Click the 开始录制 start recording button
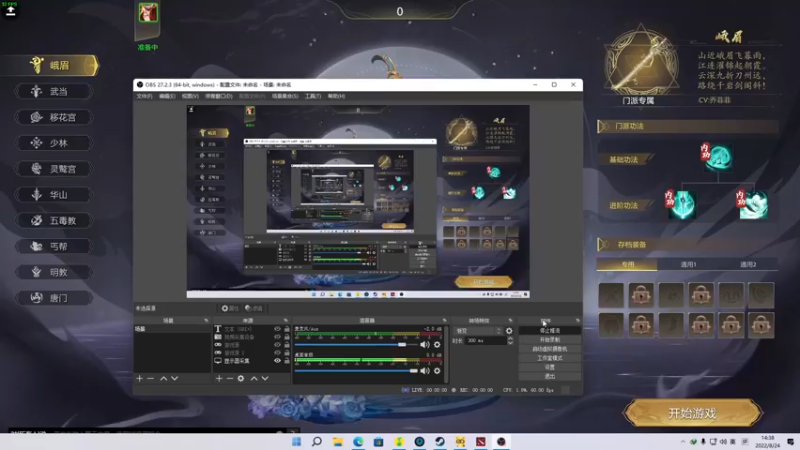Viewport: 800px width, 450px height. tap(549, 340)
